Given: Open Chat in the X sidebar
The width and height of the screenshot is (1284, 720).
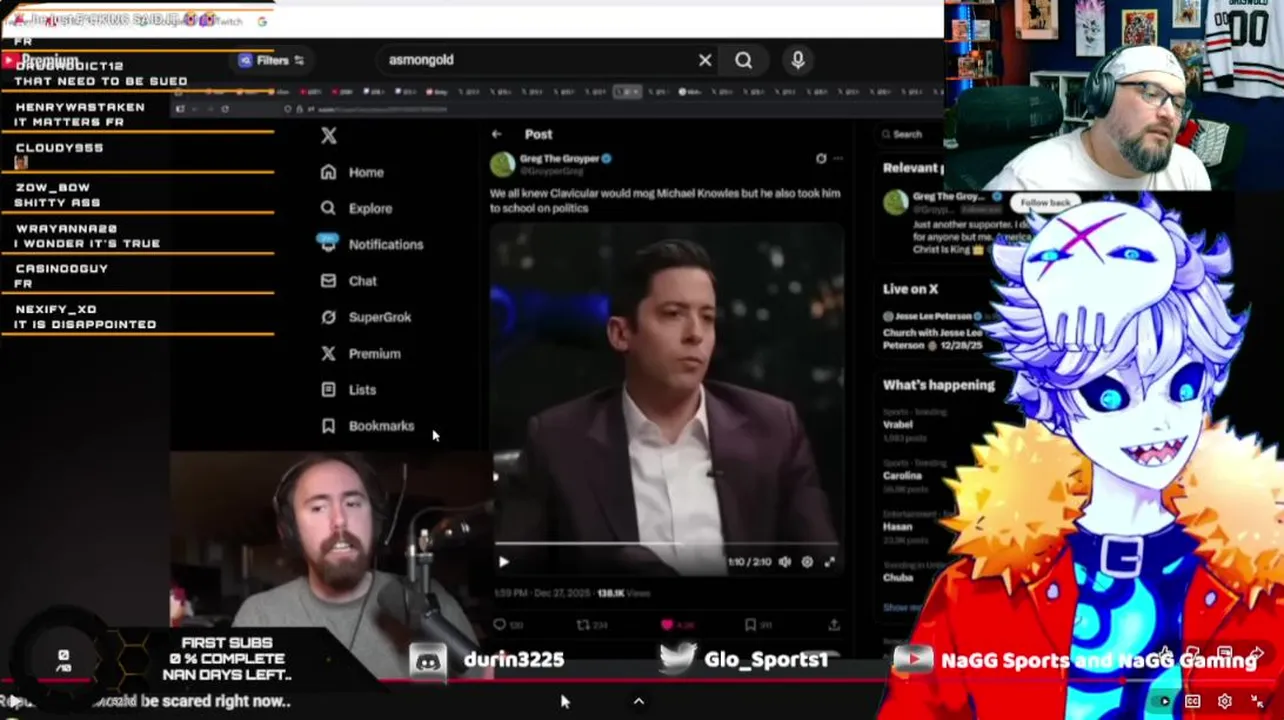Looking at the screenshot, I should [x=349, y=281].
